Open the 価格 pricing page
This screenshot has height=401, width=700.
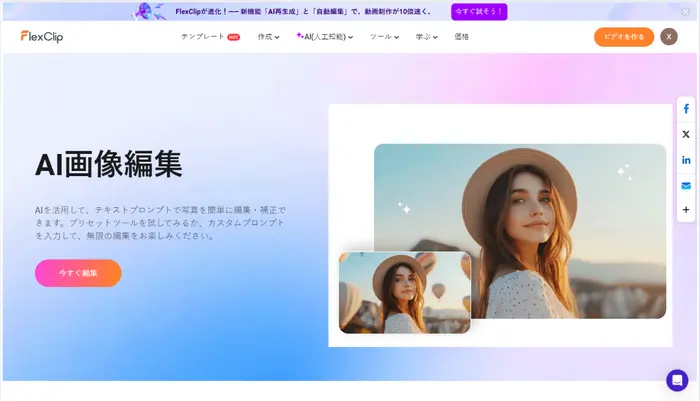tap(462, 37)
